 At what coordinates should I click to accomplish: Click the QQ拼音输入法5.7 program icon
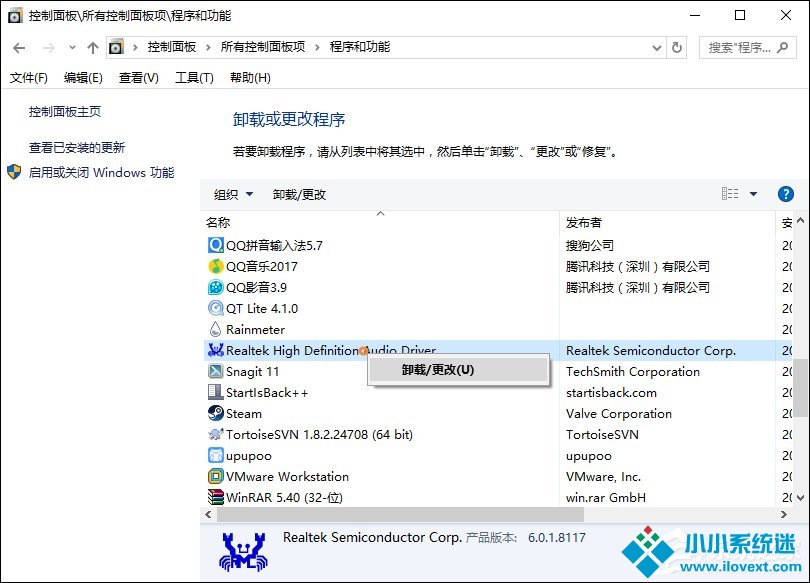coord(215,245)
